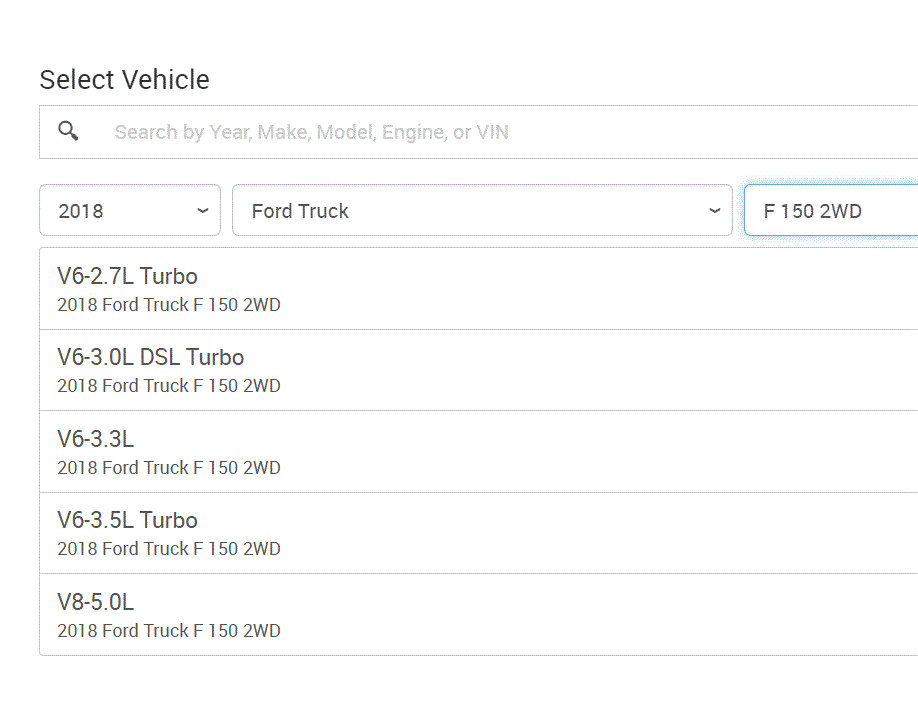This screenshot has width=918, height=722.
Task: Click the '2018' text in the year selector
Action: coord(81,211)
